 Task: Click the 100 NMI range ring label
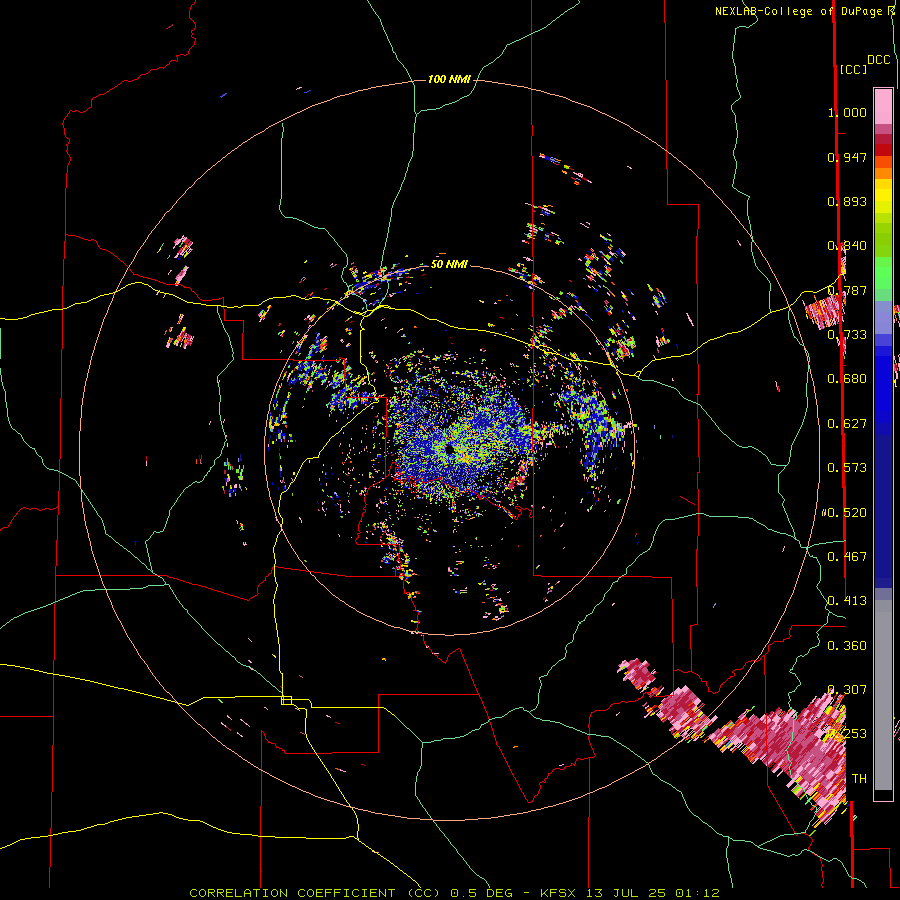coord(449,79)
